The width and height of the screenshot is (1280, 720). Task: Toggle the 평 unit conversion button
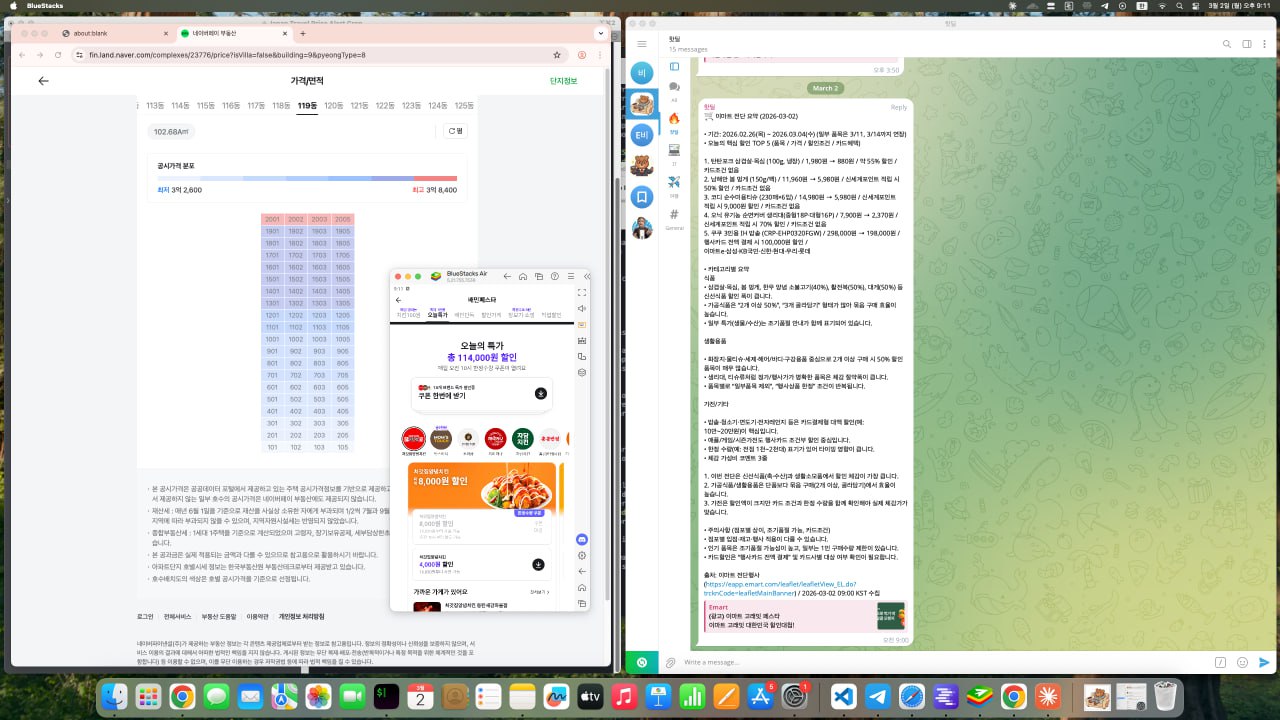click(455, 131)
